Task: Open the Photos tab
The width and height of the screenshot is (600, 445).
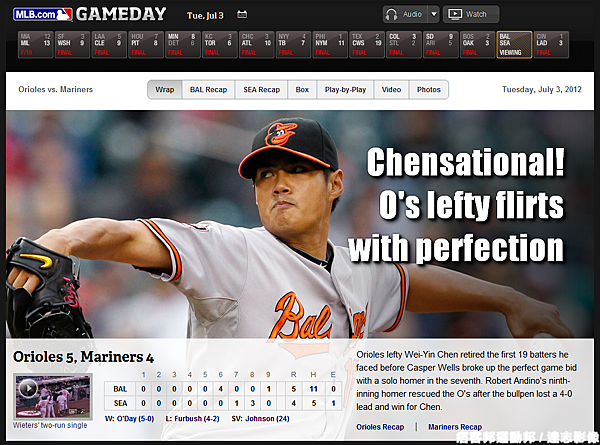Action: [x=429, y=90]
